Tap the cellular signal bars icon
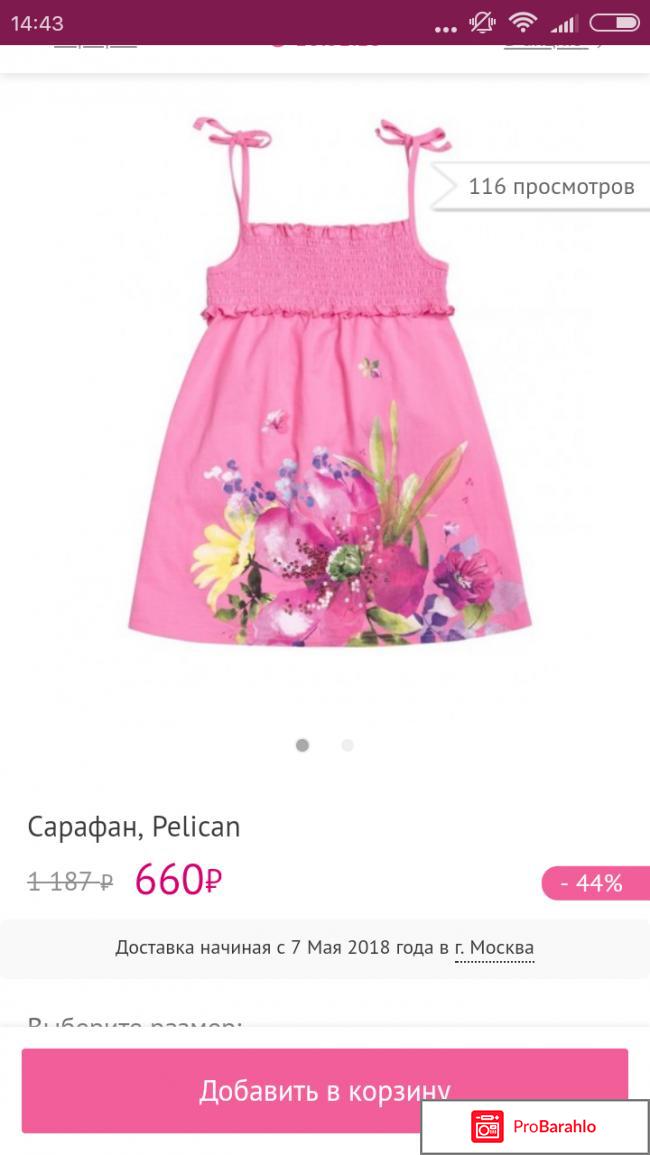Screen dimensions: 650x1155 563,24
